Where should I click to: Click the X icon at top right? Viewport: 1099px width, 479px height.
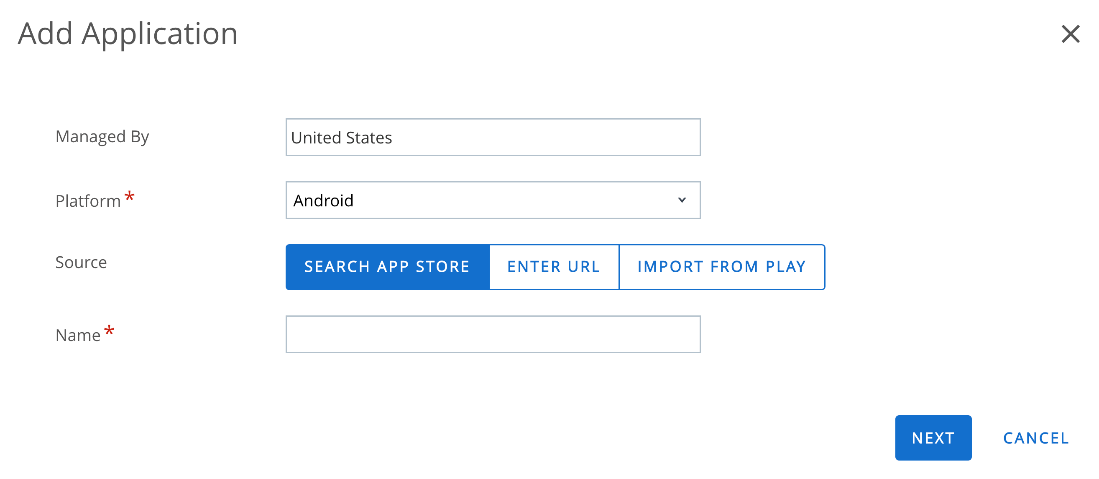1070,34
